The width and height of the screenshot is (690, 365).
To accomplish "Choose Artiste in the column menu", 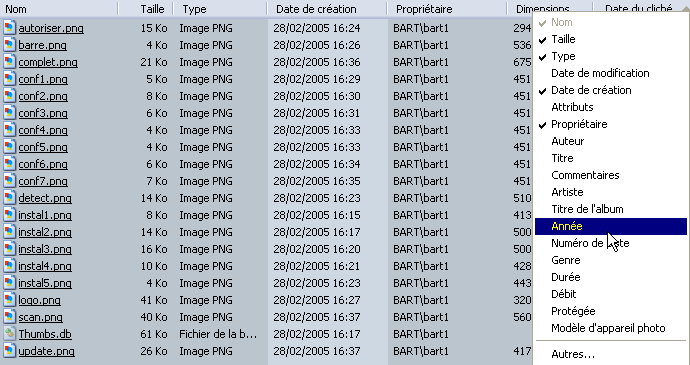I will pos(611,192).
